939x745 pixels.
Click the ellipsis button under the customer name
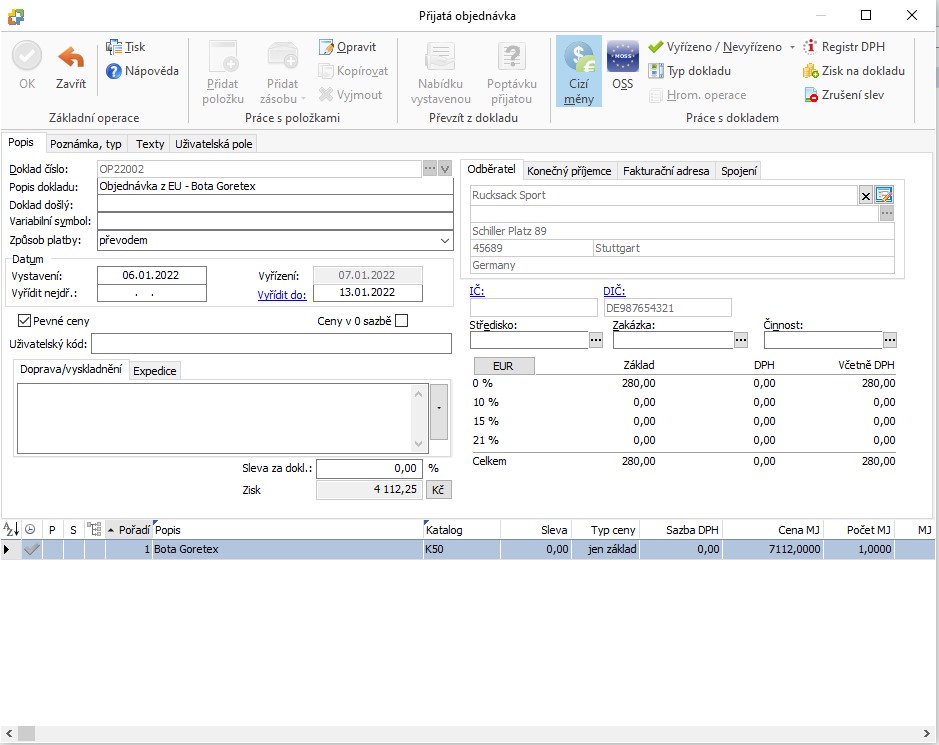point(887,213)
